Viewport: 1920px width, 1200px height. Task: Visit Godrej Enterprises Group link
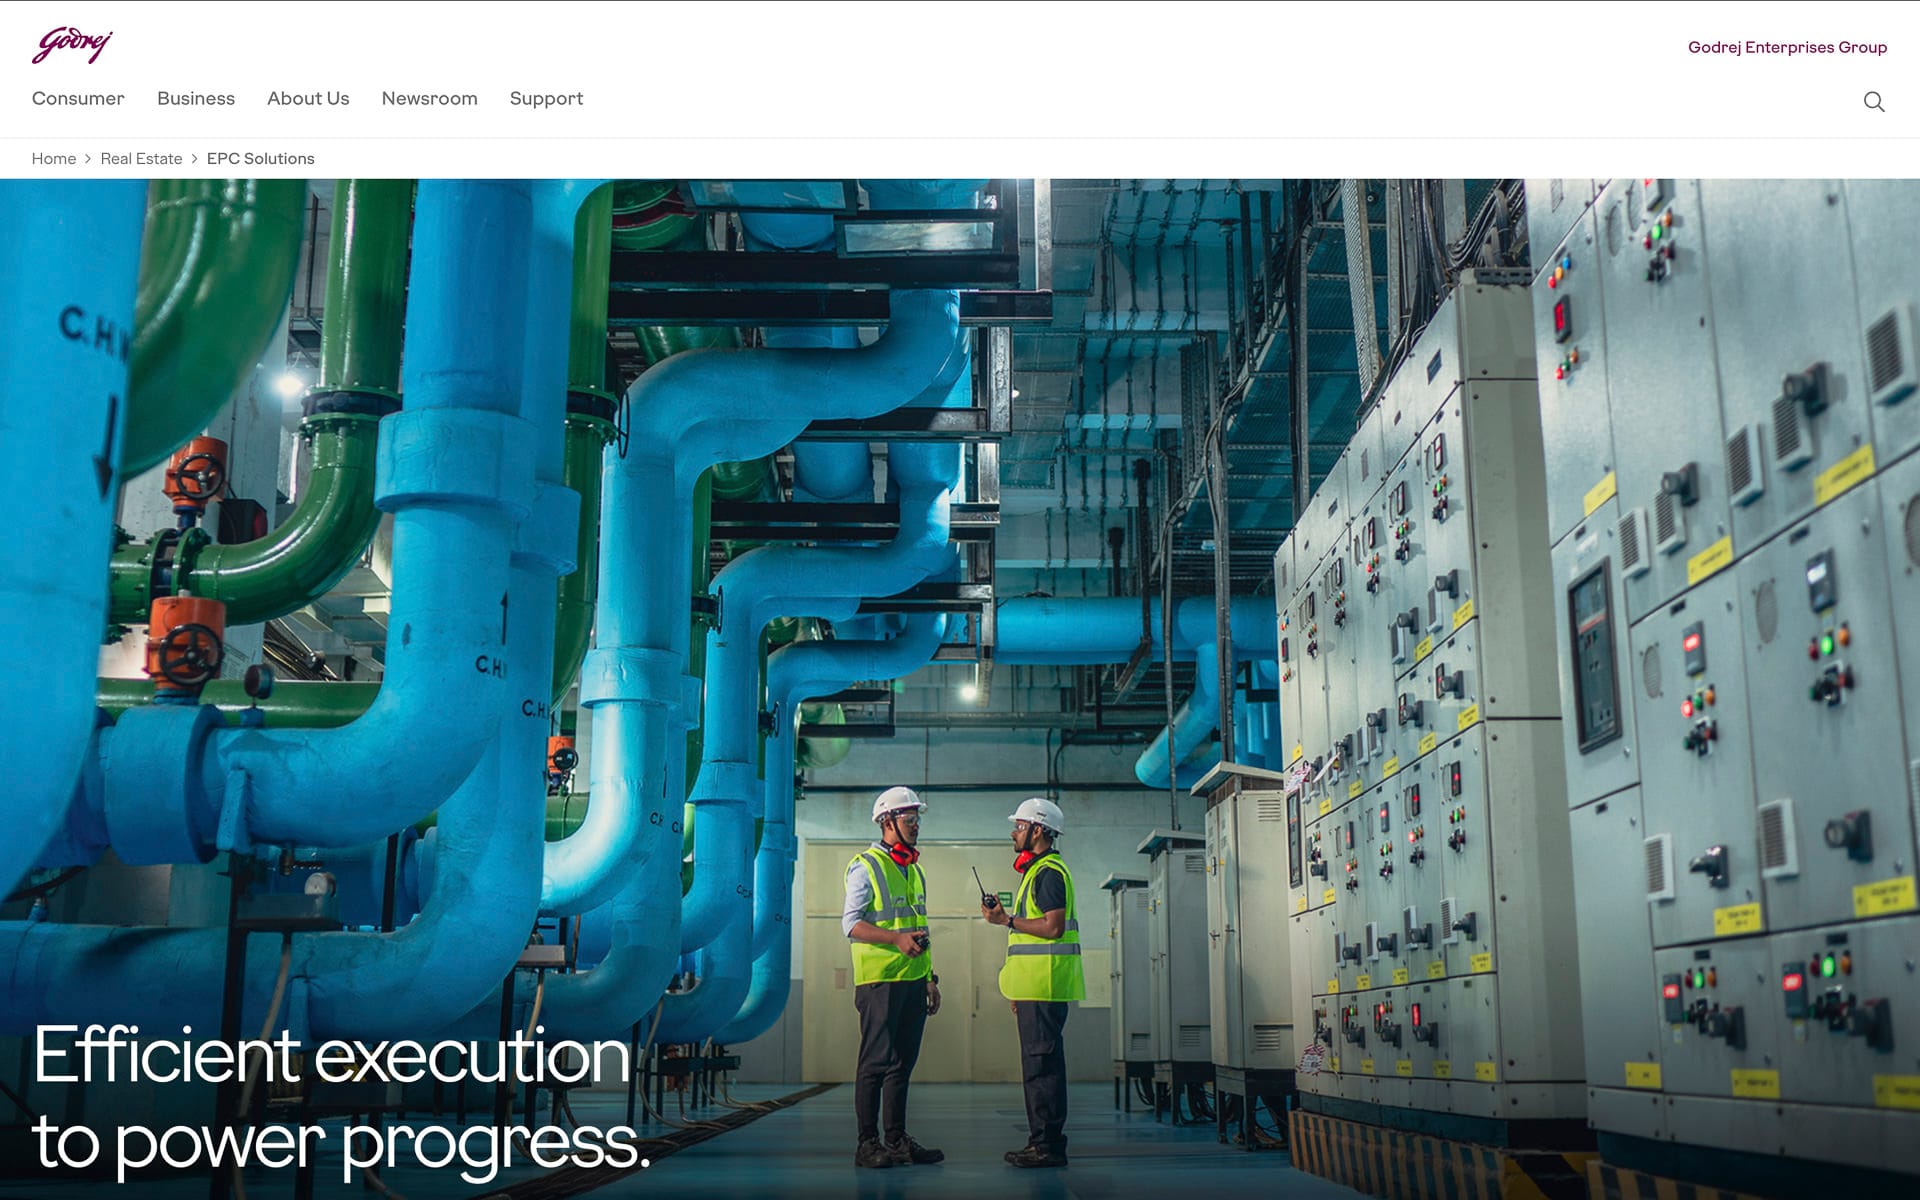point(1787,47)
